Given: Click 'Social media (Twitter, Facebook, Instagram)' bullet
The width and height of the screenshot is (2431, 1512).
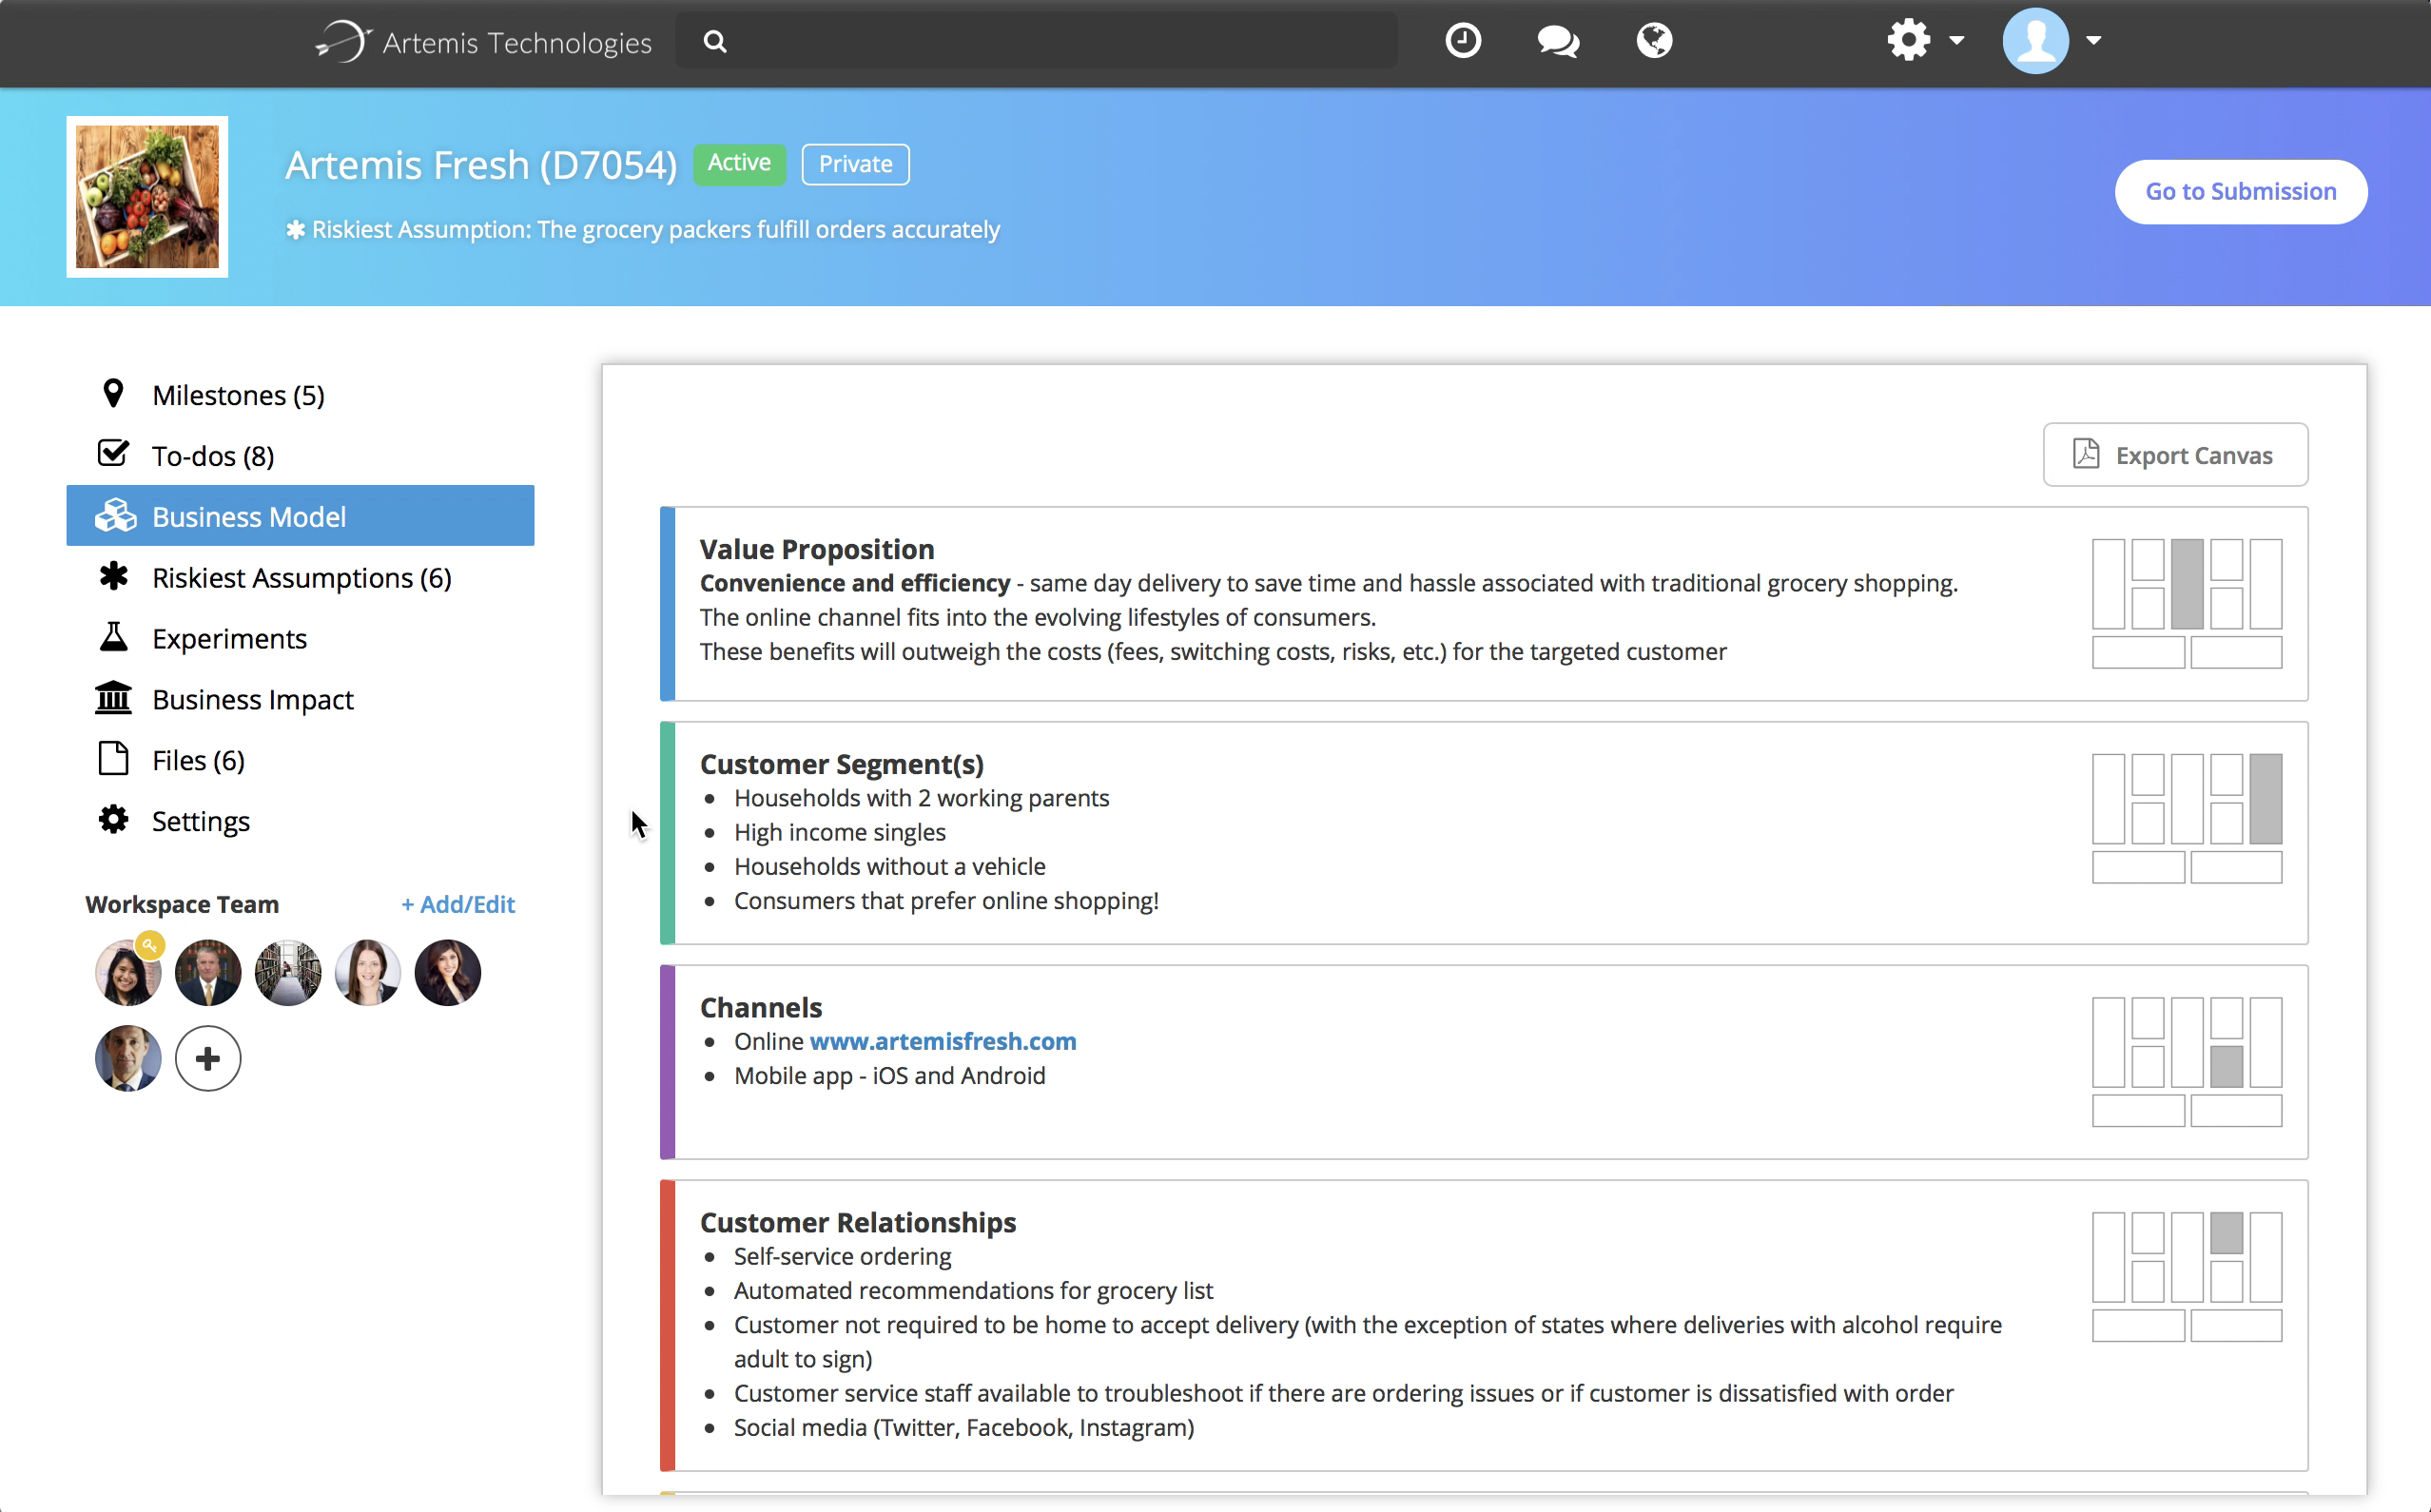Looking at the screenshot, I should pos(964,1428).
